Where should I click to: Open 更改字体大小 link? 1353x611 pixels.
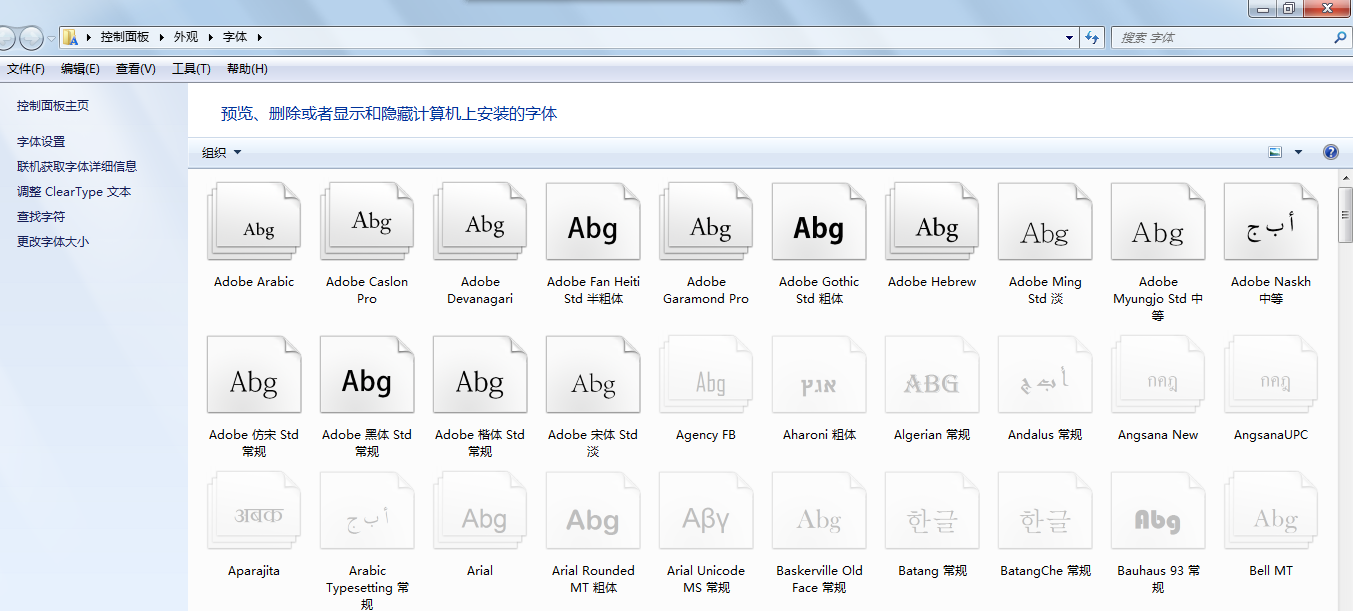pyautogui.click(x=53, y=242)
